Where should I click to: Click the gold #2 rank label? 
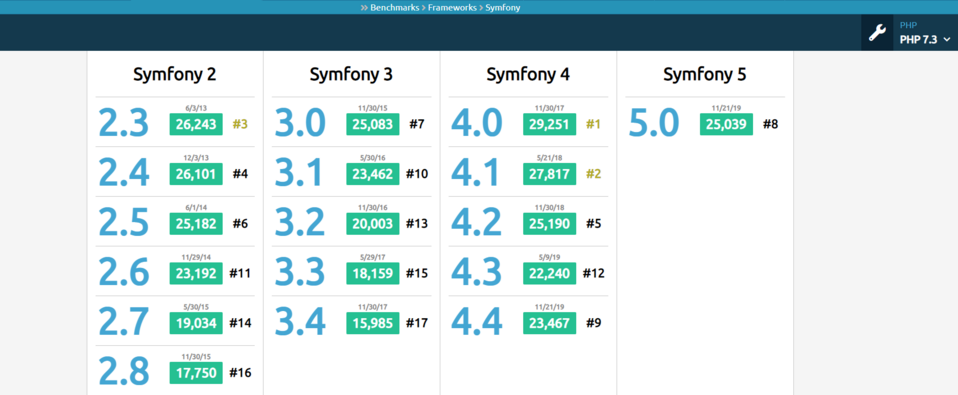593,174
